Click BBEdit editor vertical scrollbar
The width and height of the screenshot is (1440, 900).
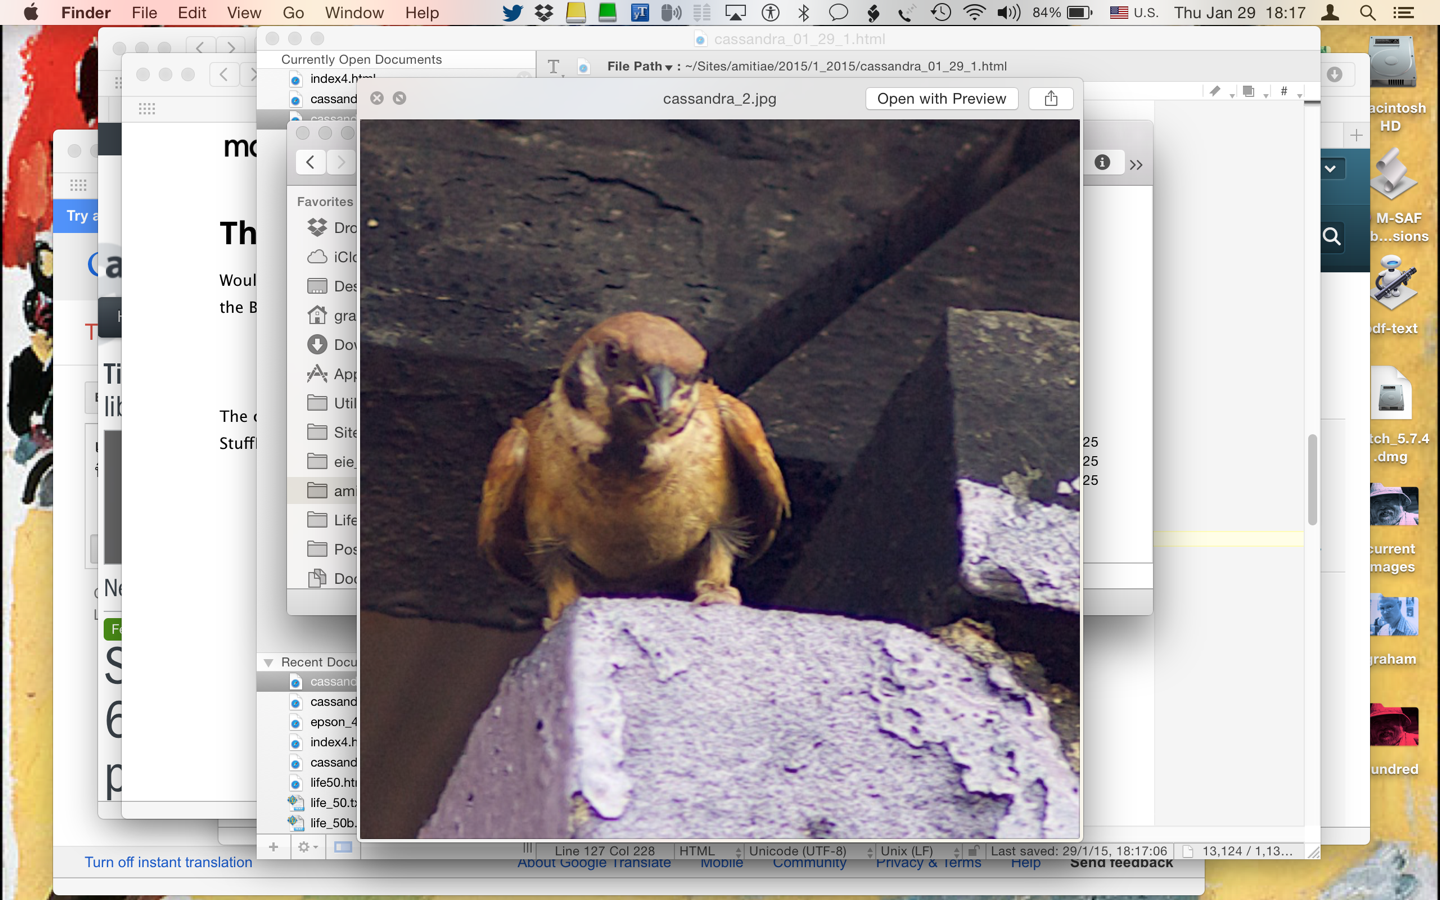point(1312,480)
